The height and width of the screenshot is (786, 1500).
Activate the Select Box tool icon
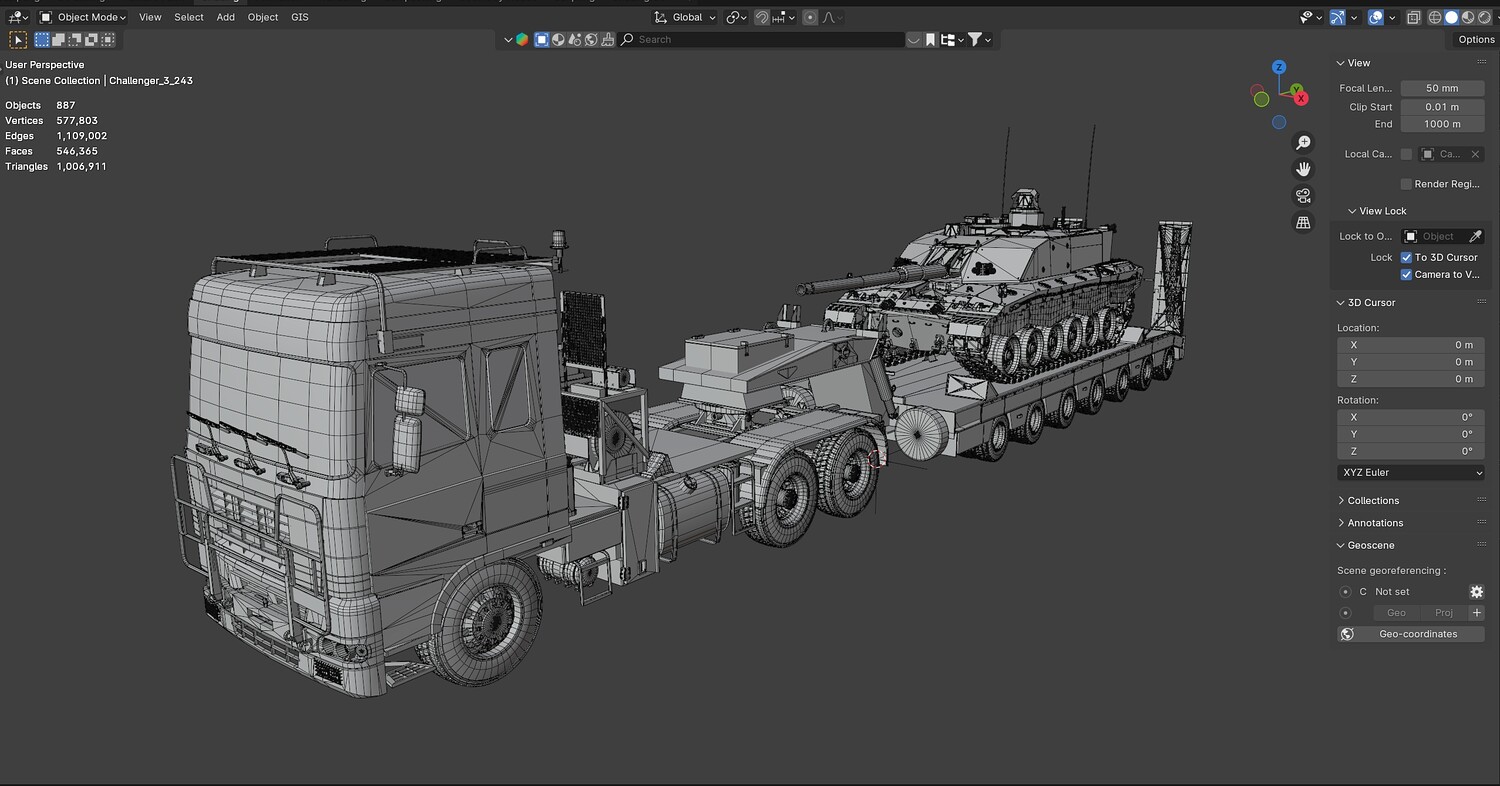[18, 40]
